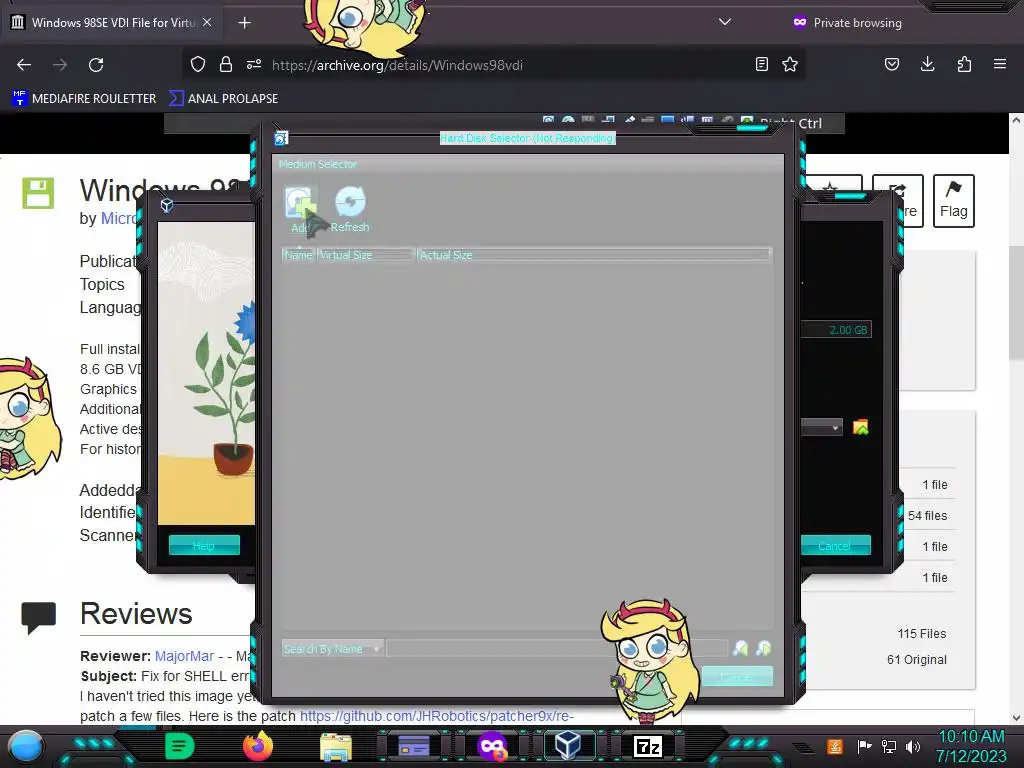
Task: Toggle reader view icon
Action: (x=761, y=64)
